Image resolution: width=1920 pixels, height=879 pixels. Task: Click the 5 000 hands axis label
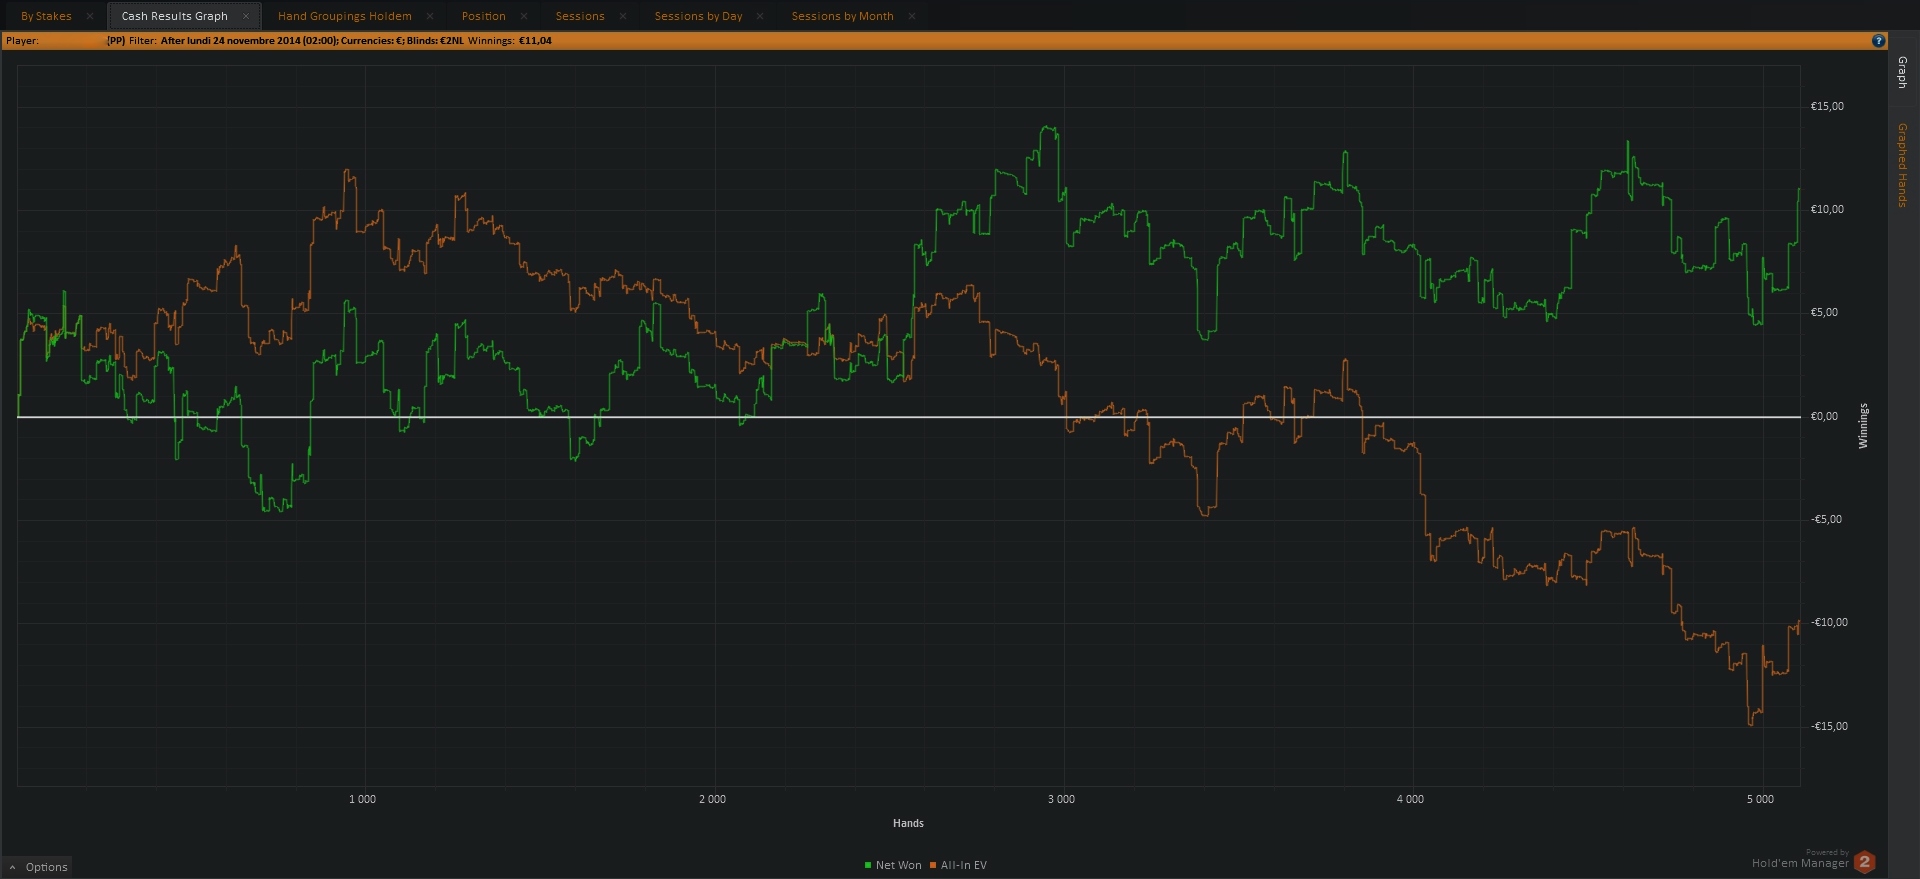click(x=1760, y=800)
